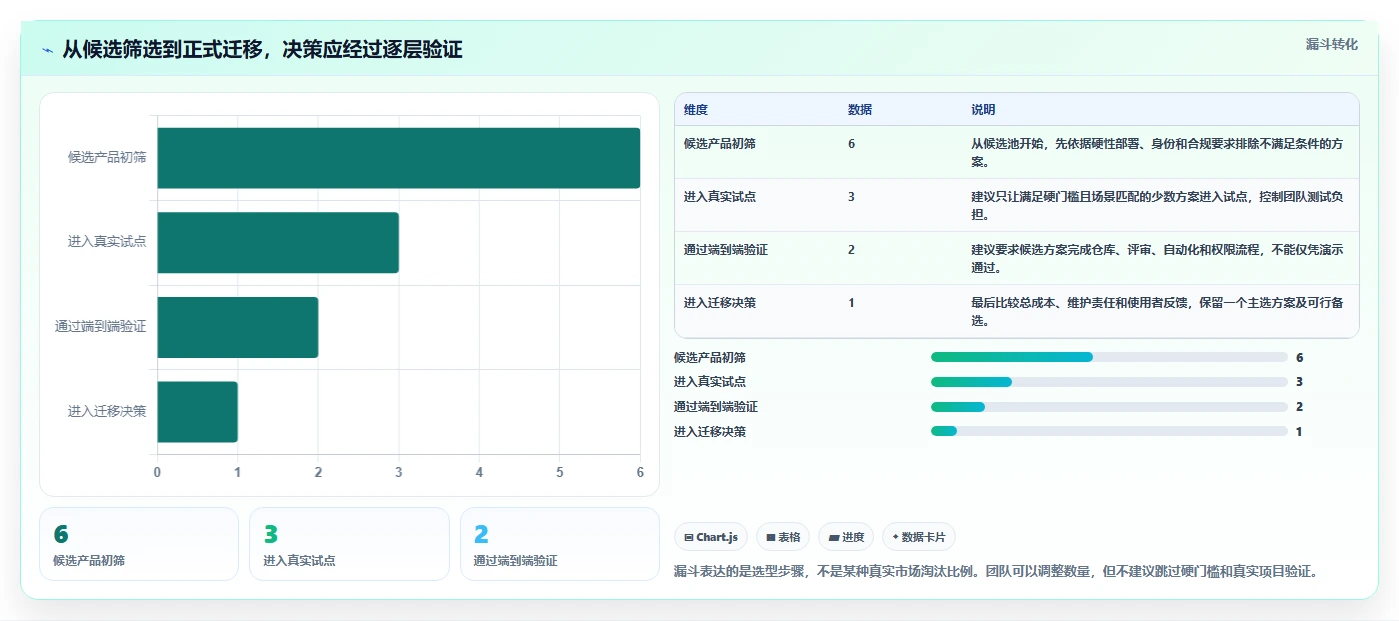Click chart y-axis label 进入迁移决策
The height and width of the screenshot is (621, 1399).
click(x=107, y=411)
